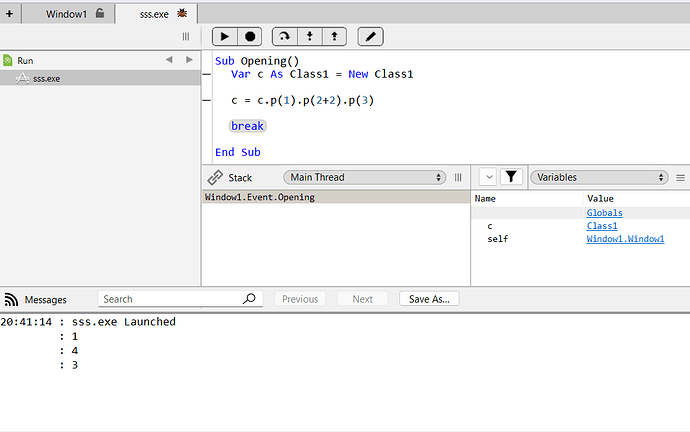
Task: Stop the debugger with the Stop button
Action: tap(250, 37)
